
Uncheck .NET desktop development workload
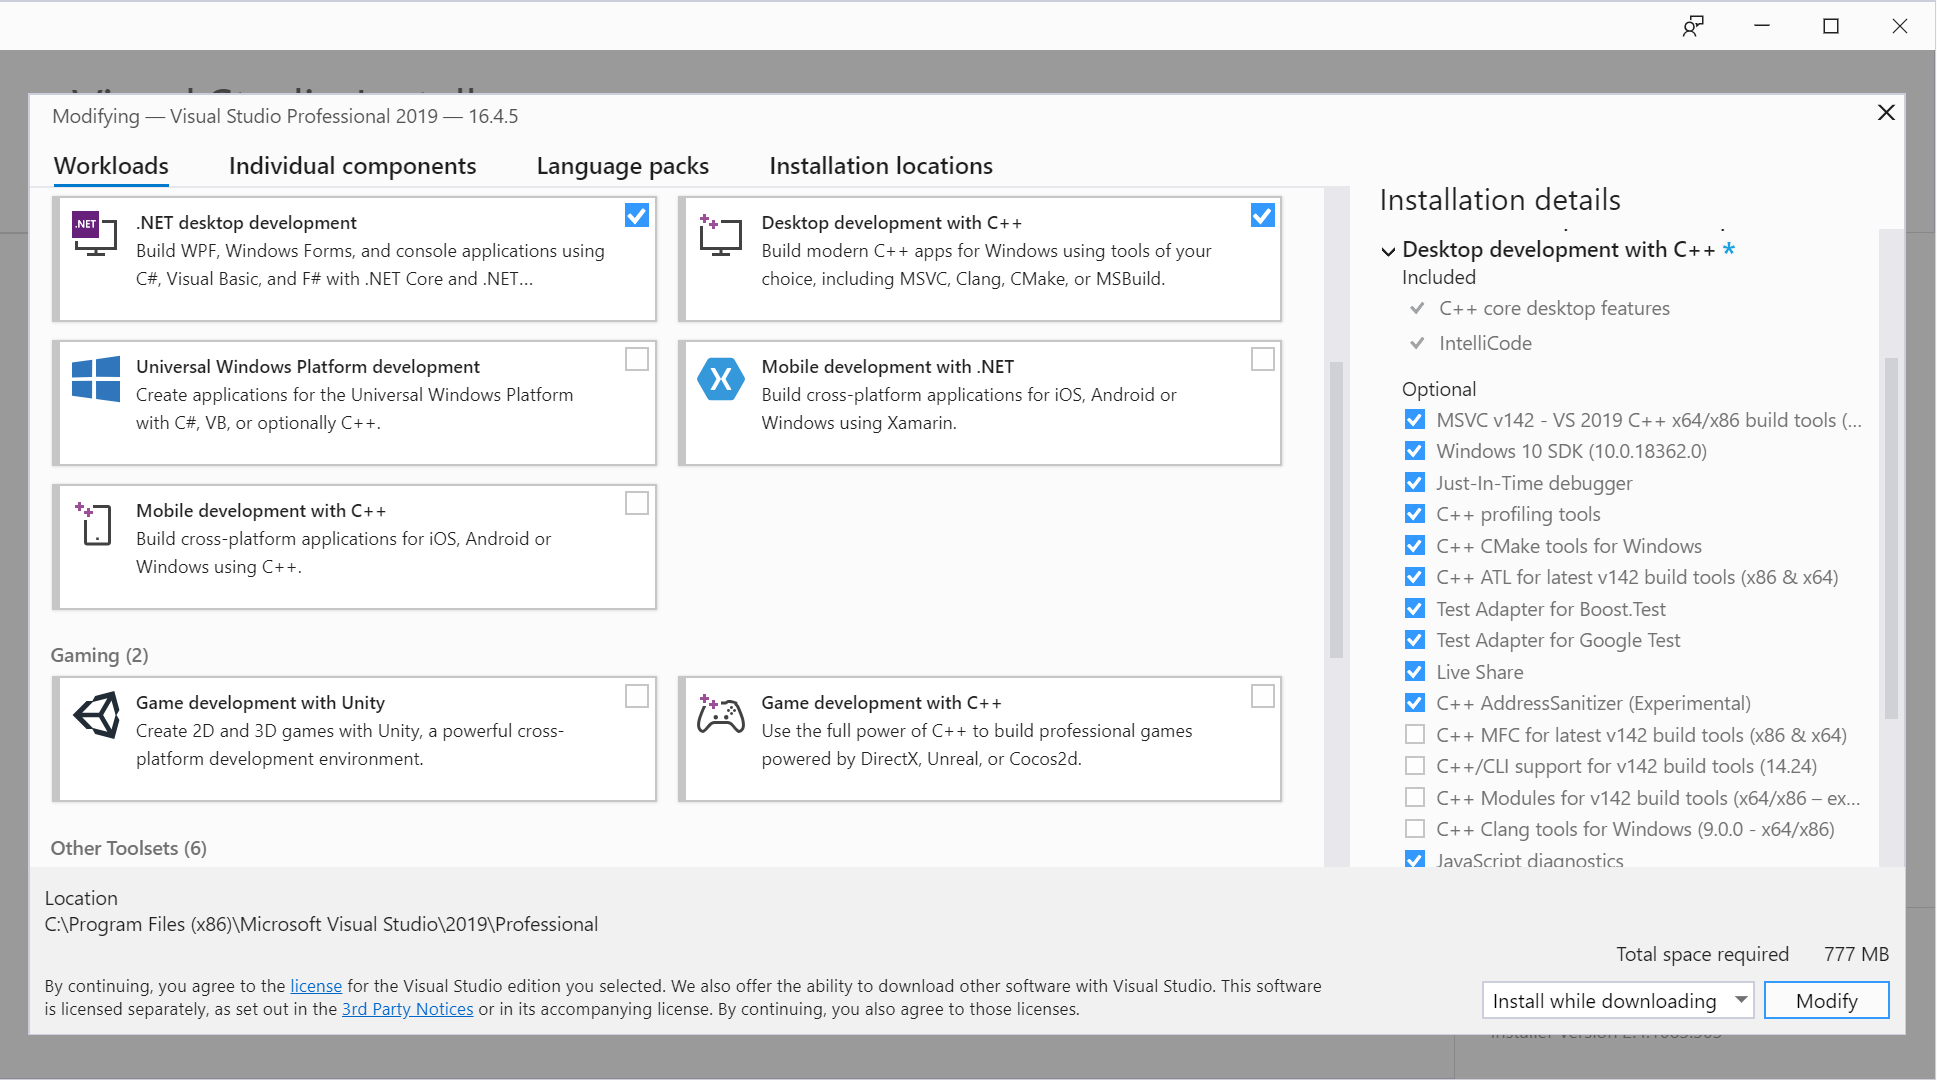pyautogui.click(x=637, y=215)
